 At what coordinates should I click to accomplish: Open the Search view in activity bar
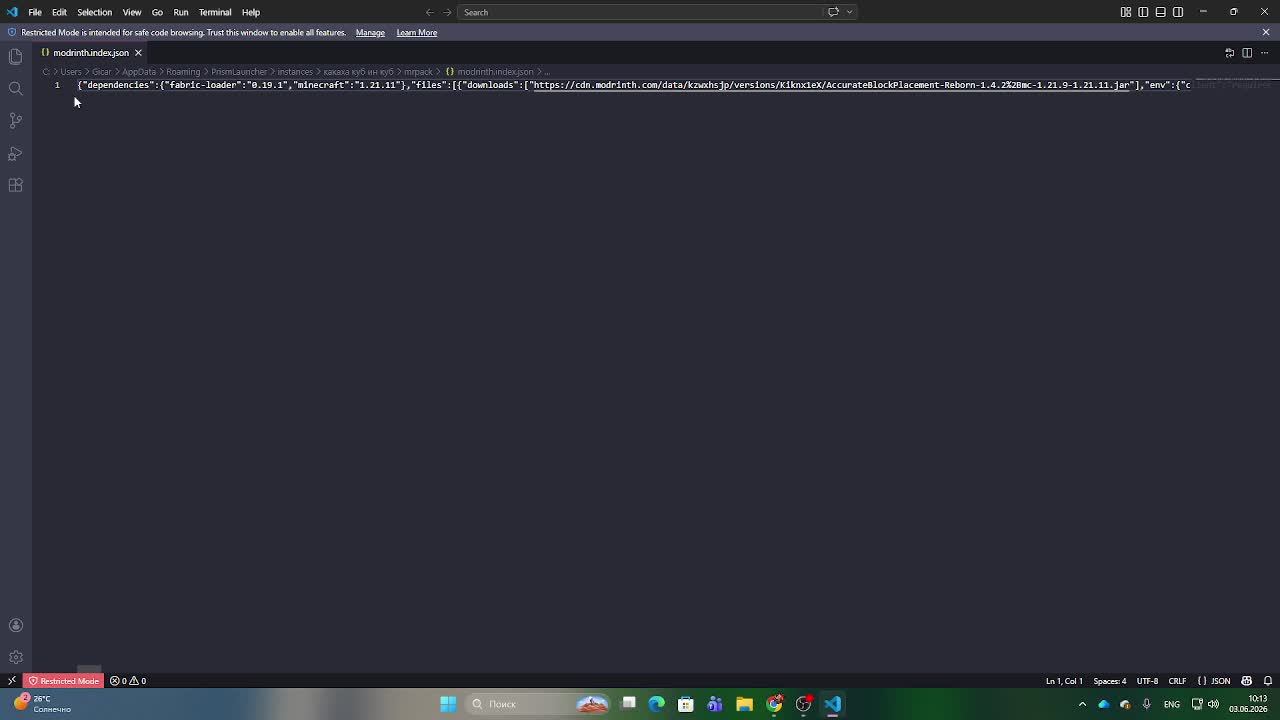coord(15,89)
